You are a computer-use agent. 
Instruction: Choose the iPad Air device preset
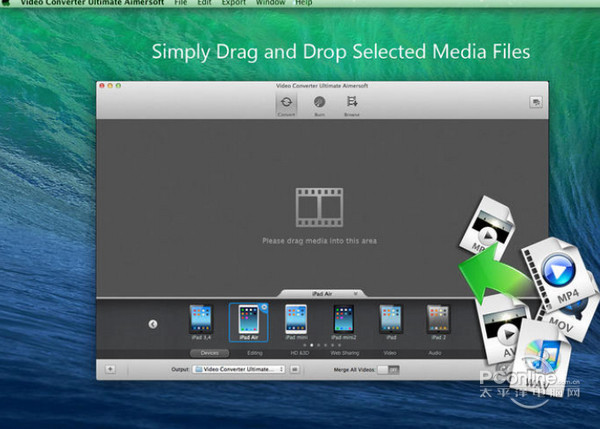coord(248,322)
